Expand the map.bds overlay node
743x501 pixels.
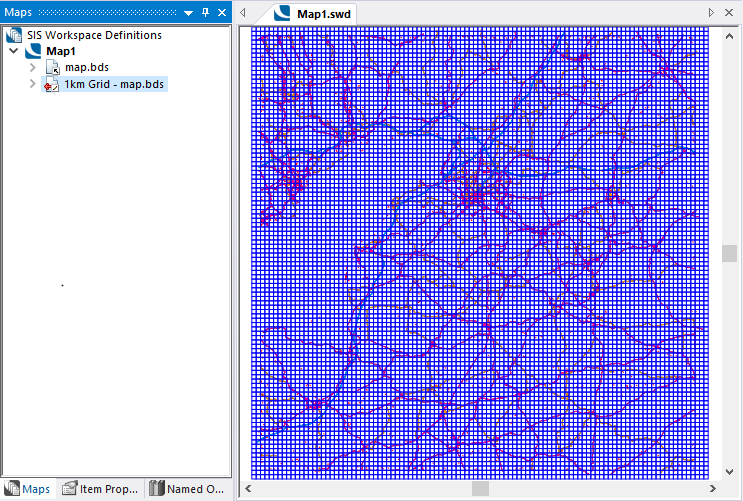point(32,68)
